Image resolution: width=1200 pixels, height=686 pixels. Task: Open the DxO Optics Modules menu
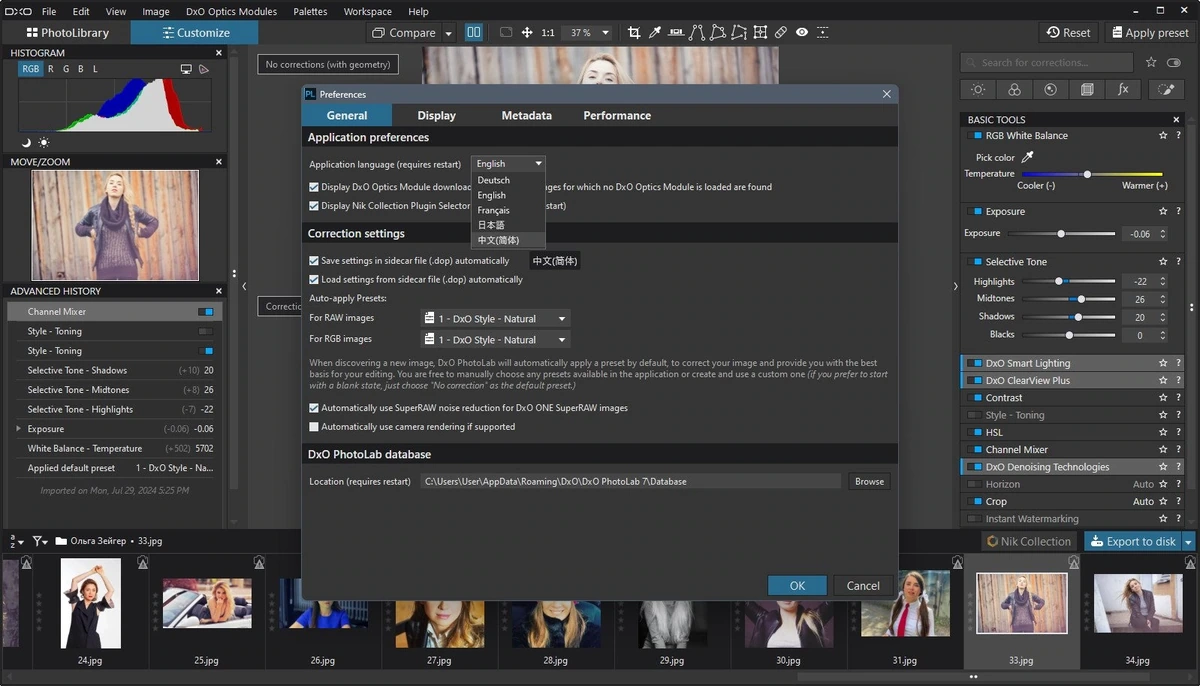tap(231, 11)
